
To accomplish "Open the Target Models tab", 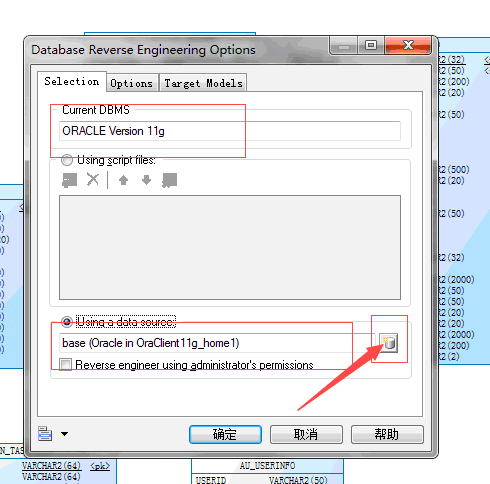I will point(203,83).
